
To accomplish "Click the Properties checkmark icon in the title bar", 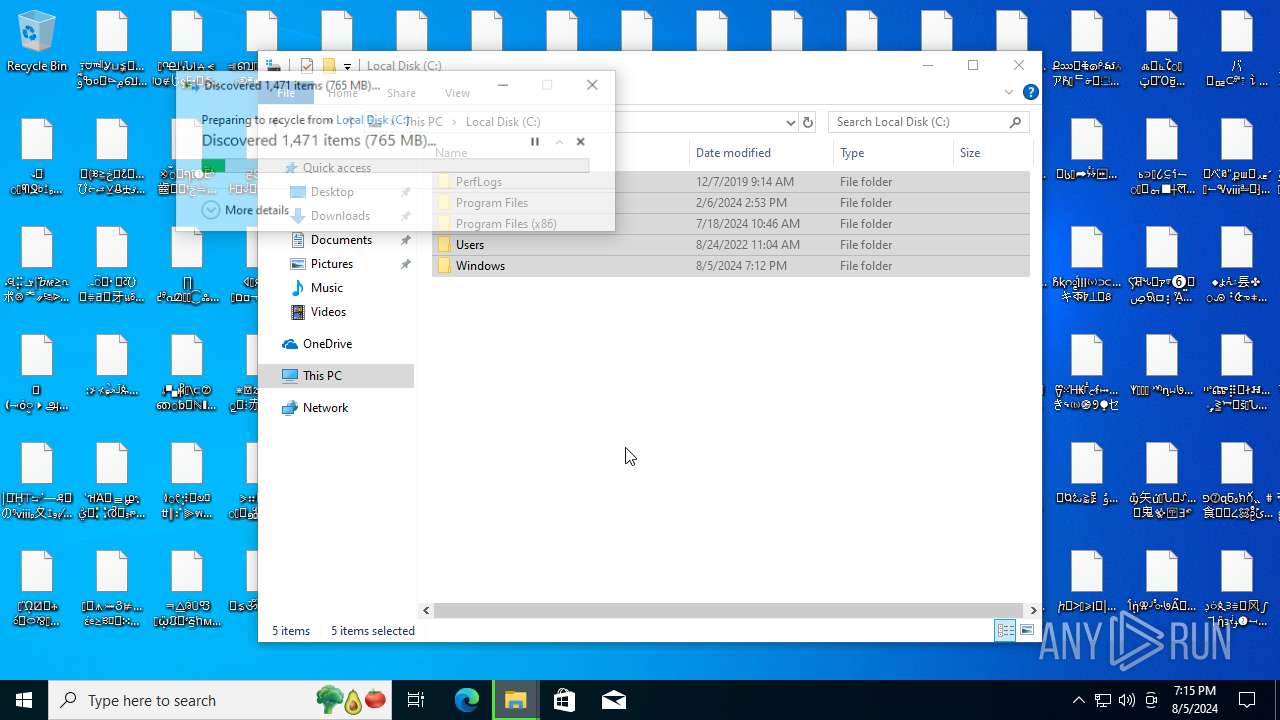I will pyautogui.click(x=307, y=66).
